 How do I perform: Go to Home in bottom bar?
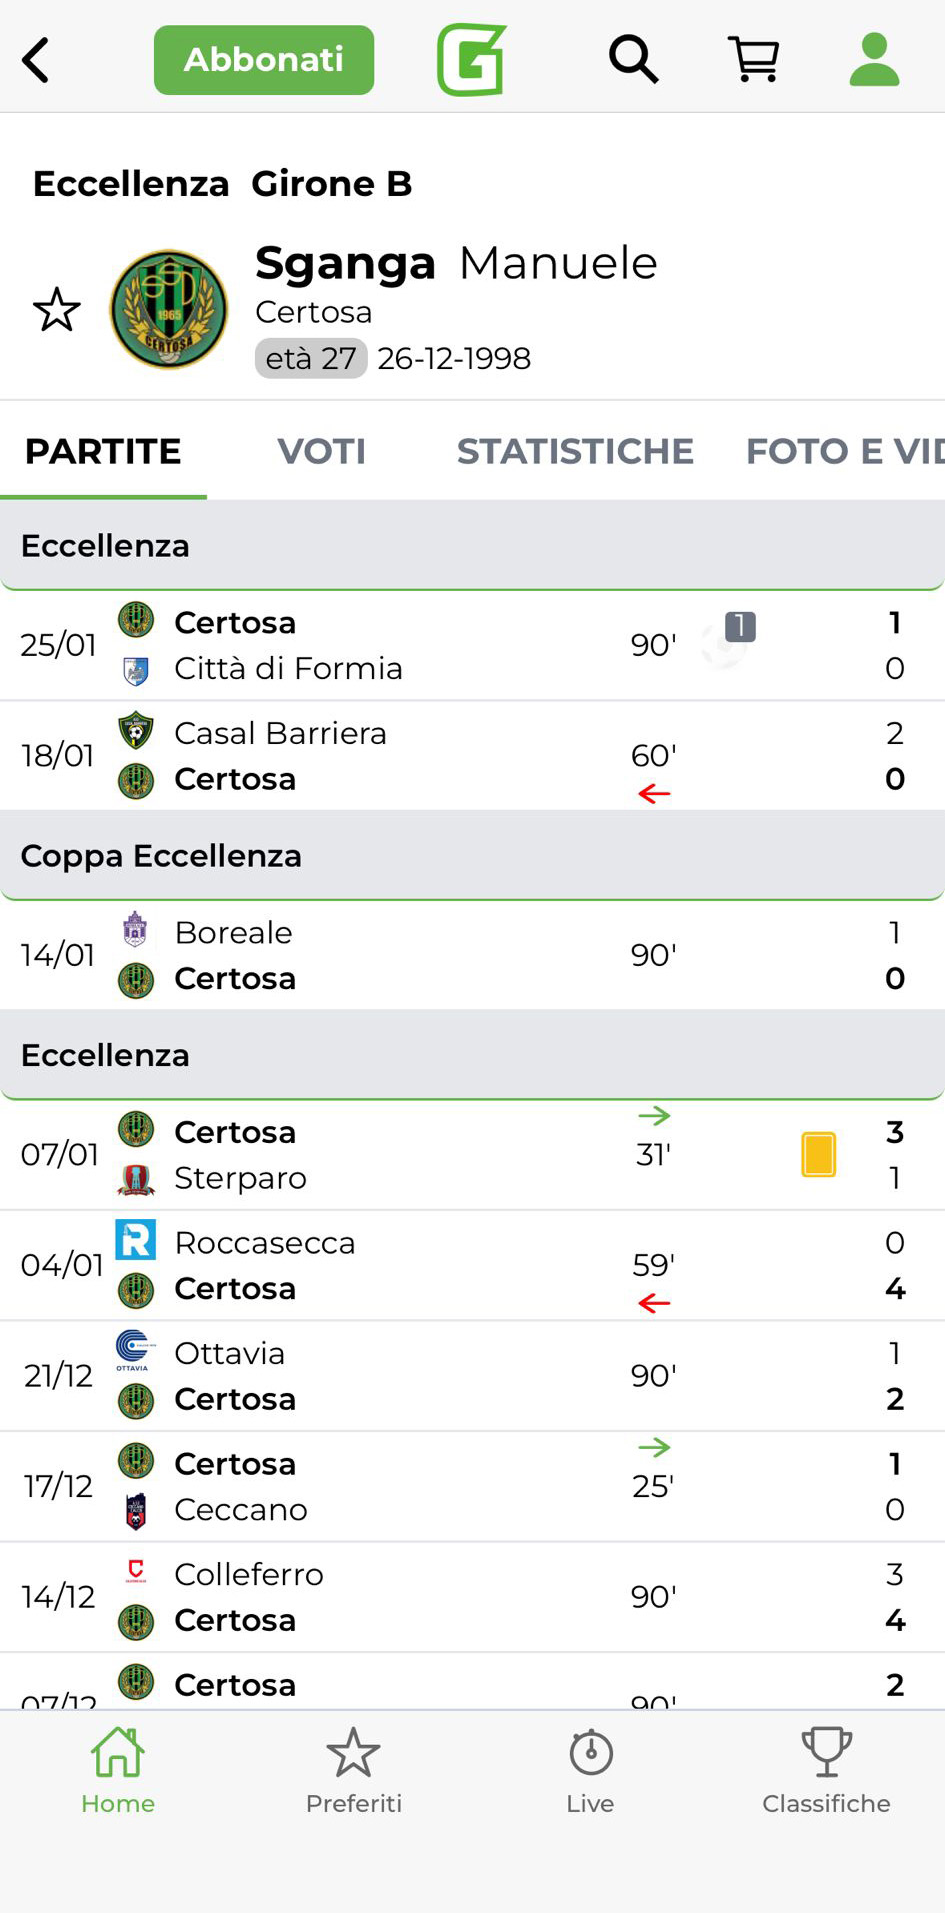tap(118, 1771)
